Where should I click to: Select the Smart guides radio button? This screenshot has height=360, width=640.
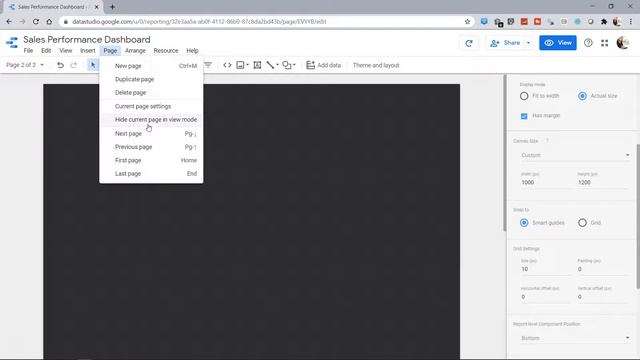tap(524, 223)
